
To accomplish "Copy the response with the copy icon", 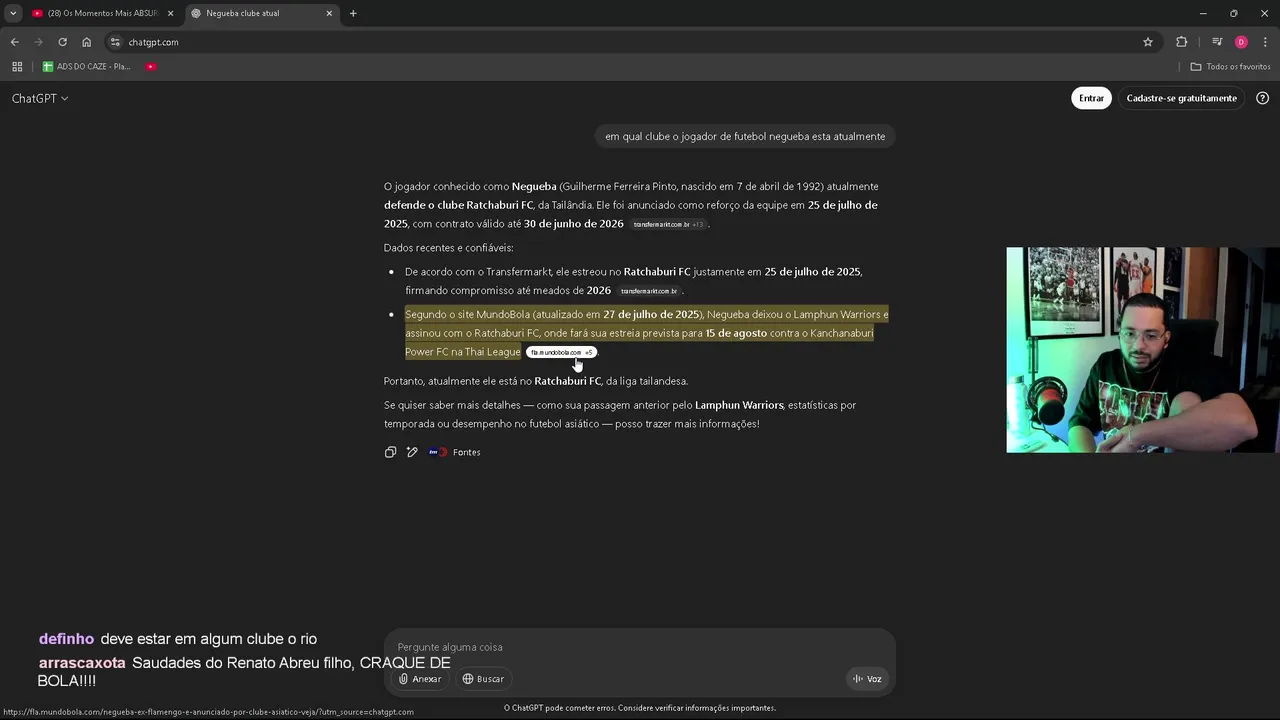I will pos(391,452).
